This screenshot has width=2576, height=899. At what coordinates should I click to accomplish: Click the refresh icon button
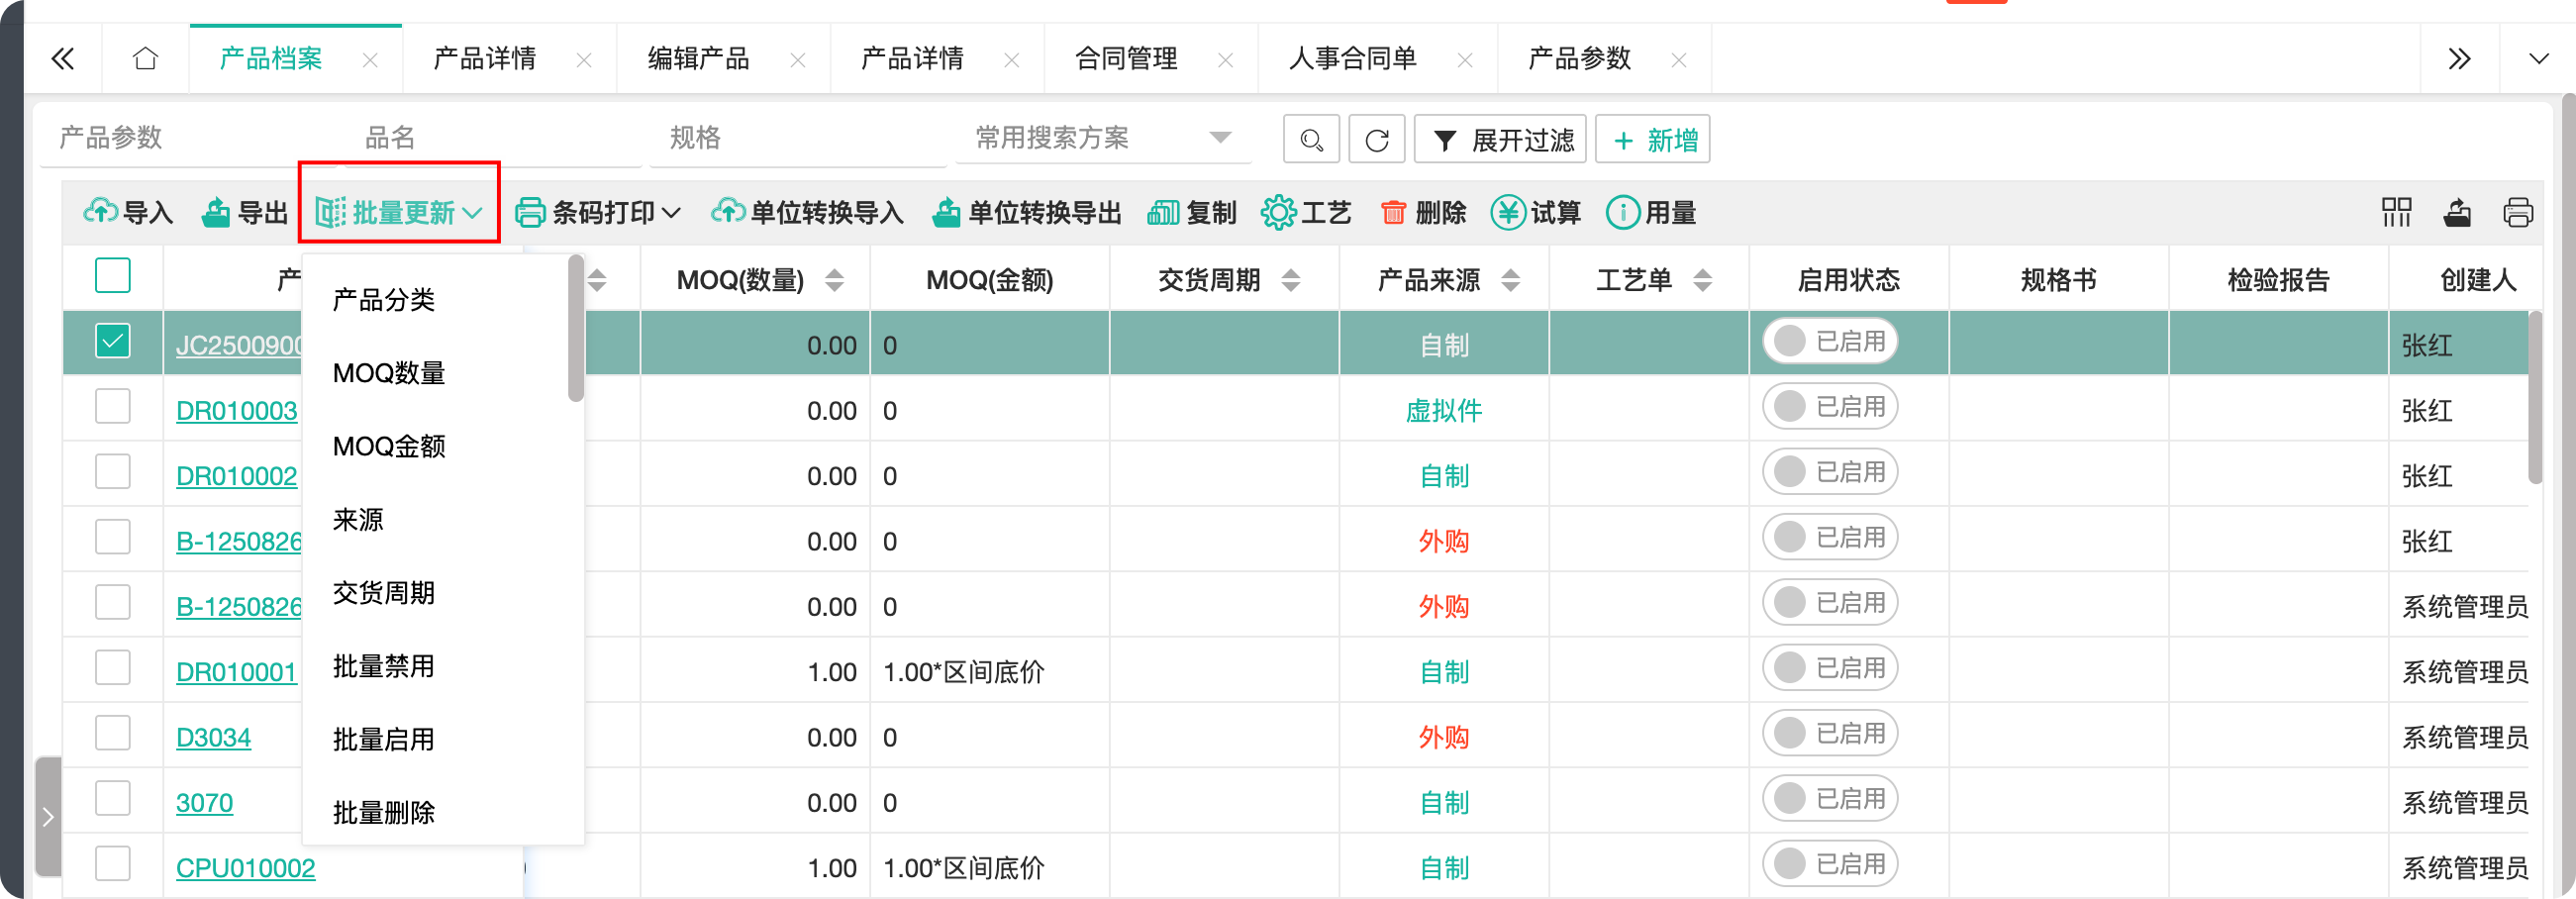tap(1376, 140)
